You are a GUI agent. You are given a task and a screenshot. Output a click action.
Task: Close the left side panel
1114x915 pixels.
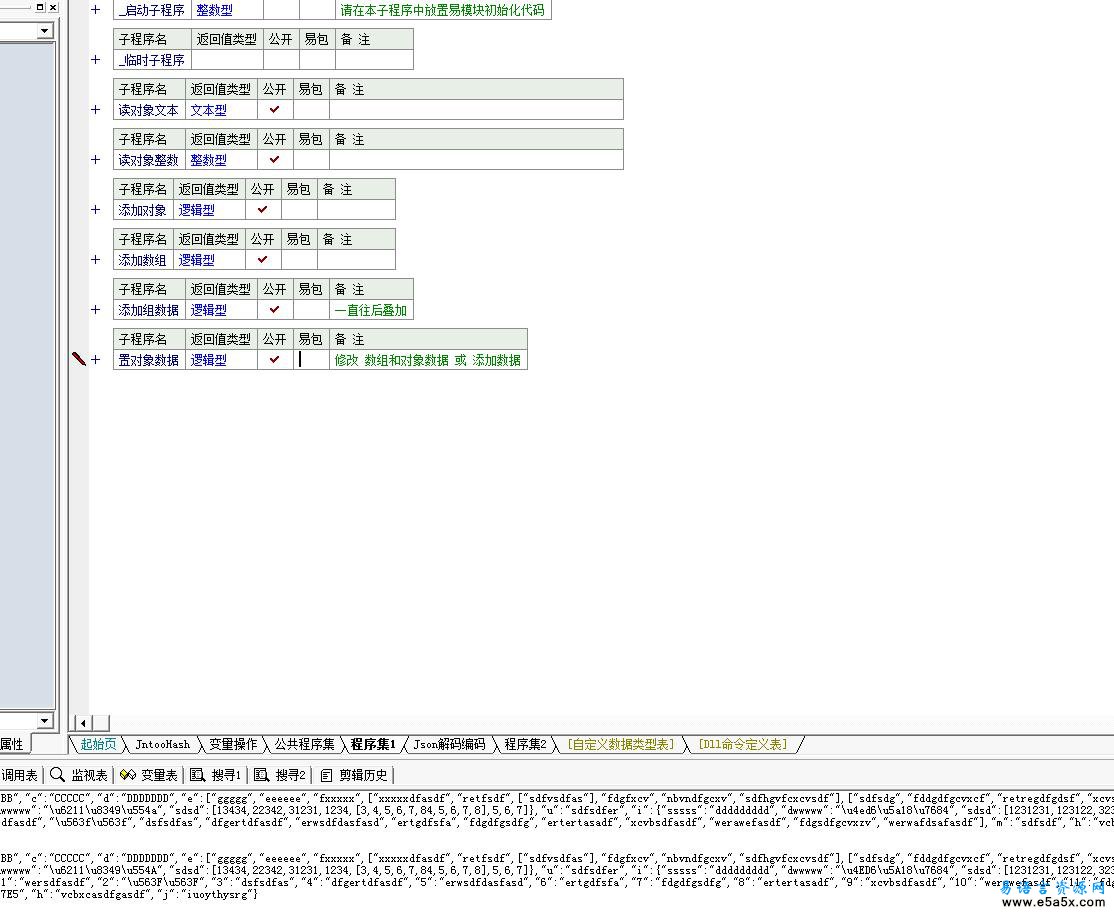[x=53, y=6]
